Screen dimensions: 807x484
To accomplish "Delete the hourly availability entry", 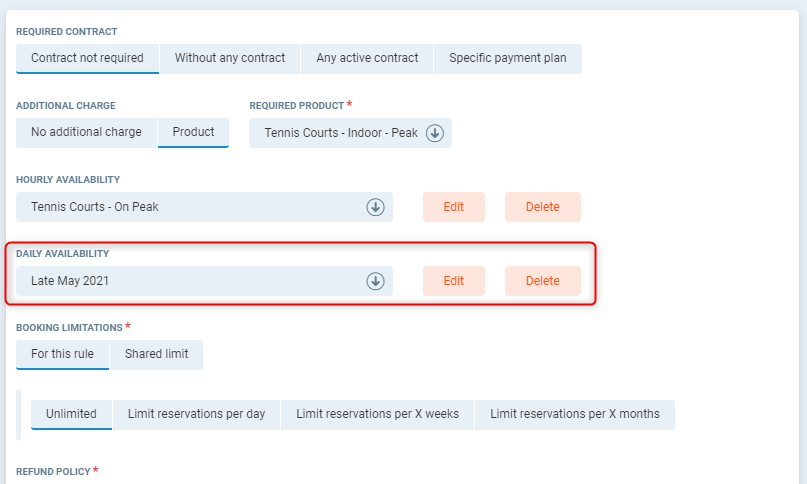I will (x=542, y=207).
